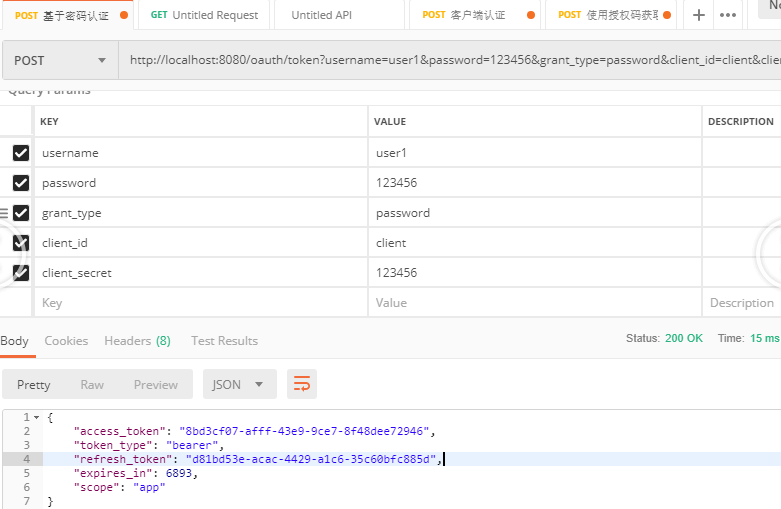The image size is (781, 509).
Task: Select the Preview view button
Action: coord(155,384)
